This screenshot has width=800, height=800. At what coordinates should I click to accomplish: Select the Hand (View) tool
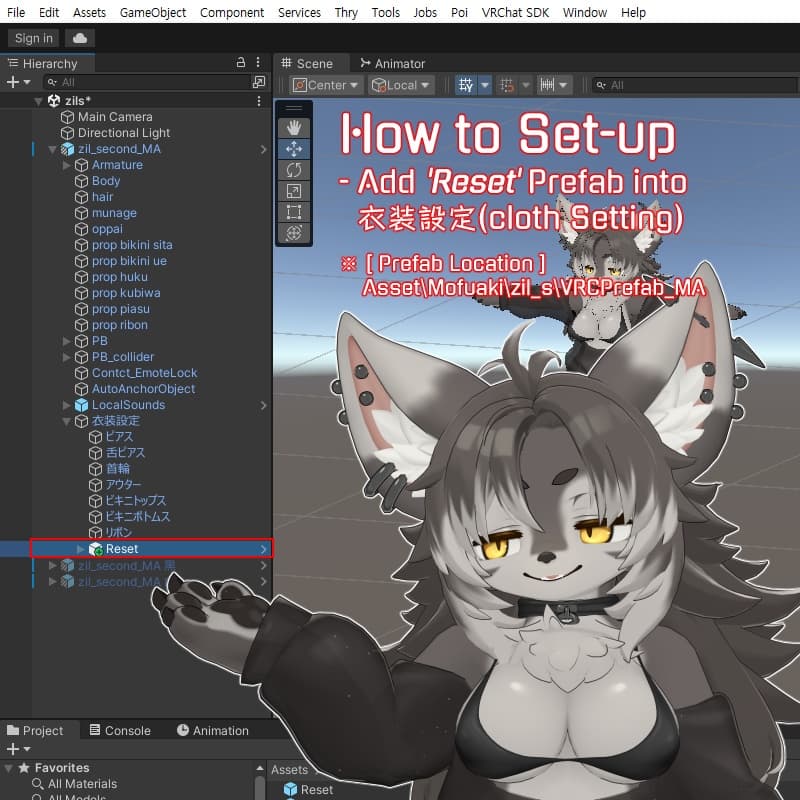tap(294, 127)
